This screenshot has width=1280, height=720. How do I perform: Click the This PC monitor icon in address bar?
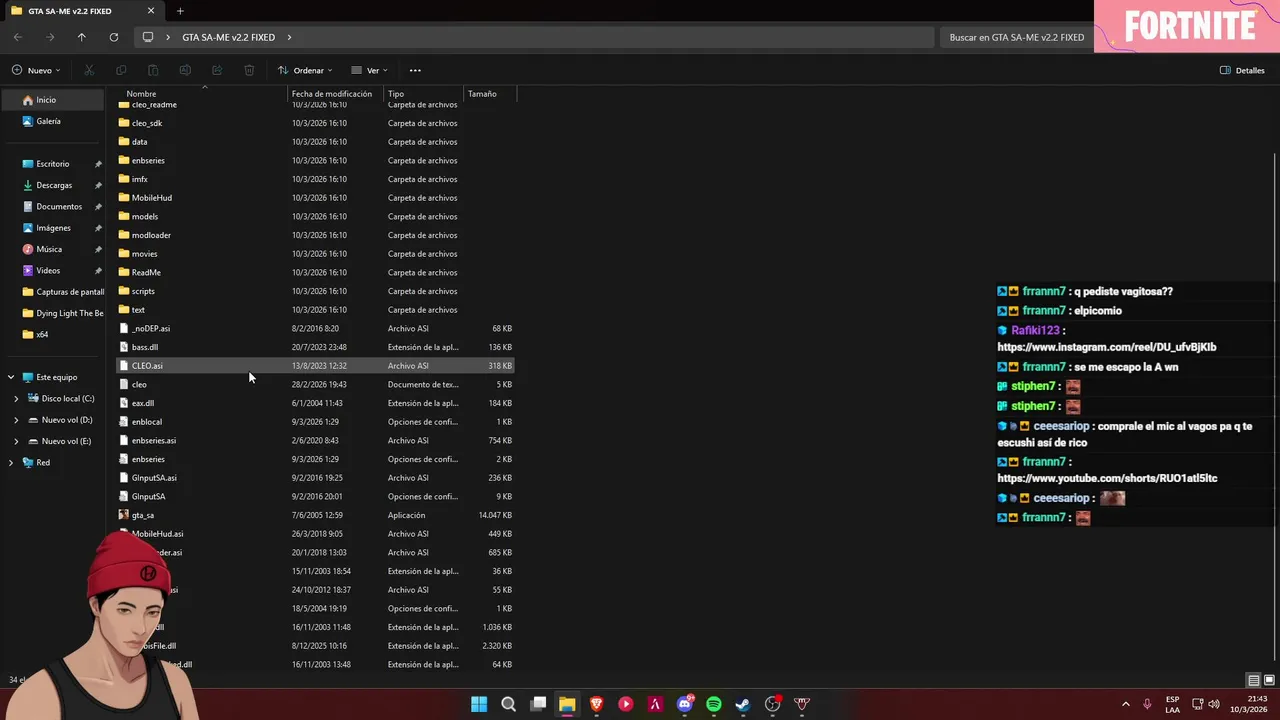coord(148,37)
